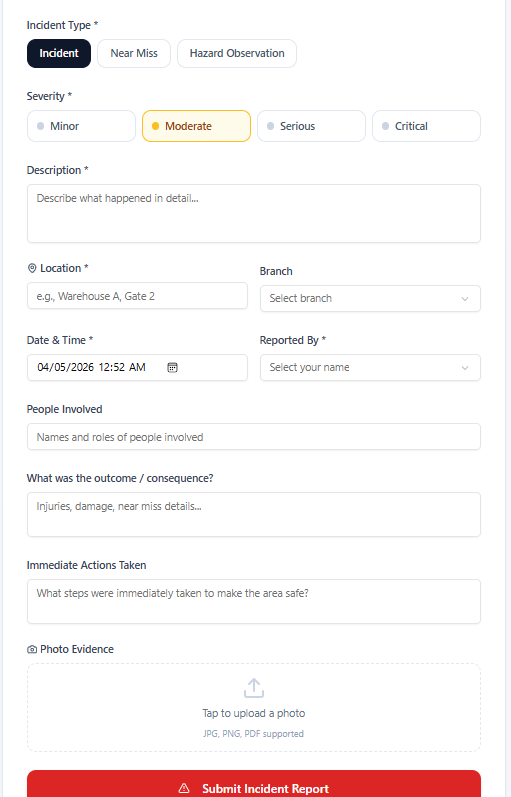The height and width of the screenshot is (797, 511).
Task: Select the Moderate severity option
Action: point(196,126)
